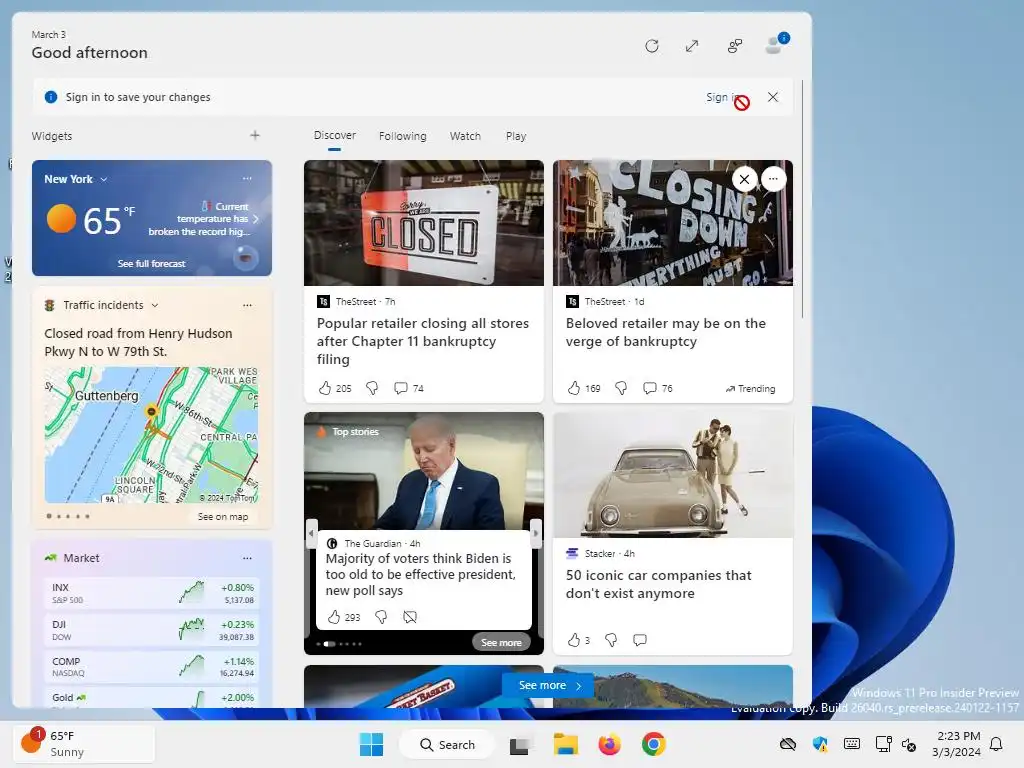Open comments on the Biden poll story

(410, 616)
